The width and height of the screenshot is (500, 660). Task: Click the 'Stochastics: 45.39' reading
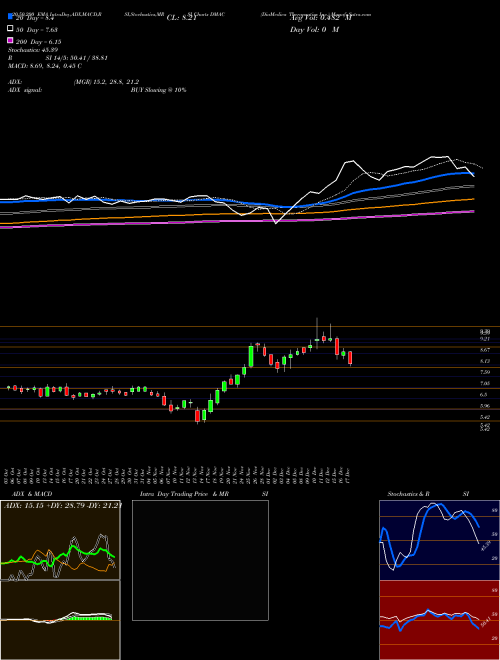(33, 50)
